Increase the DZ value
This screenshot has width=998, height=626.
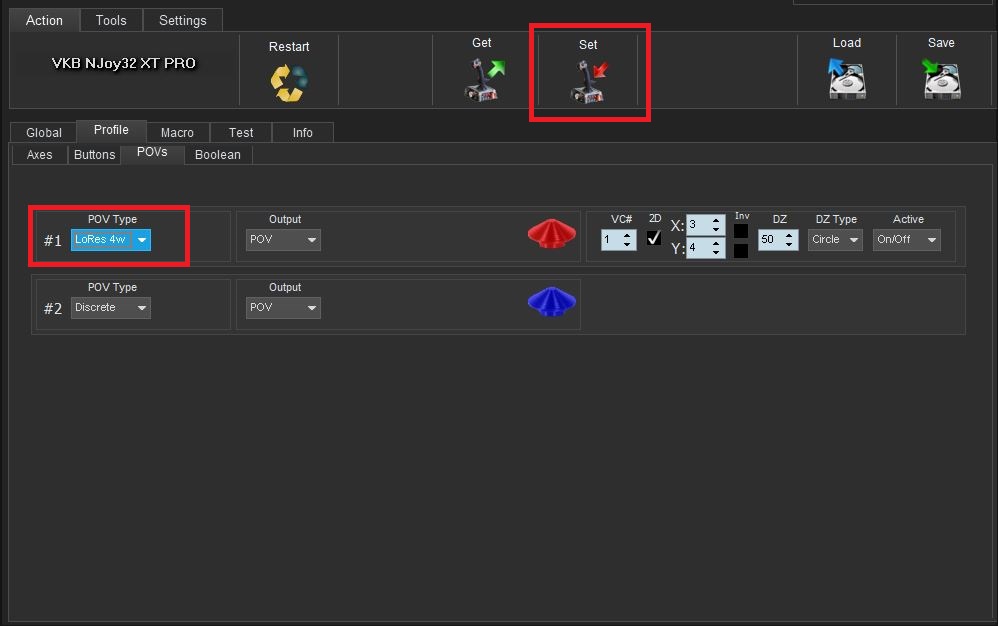click(789, 235)
